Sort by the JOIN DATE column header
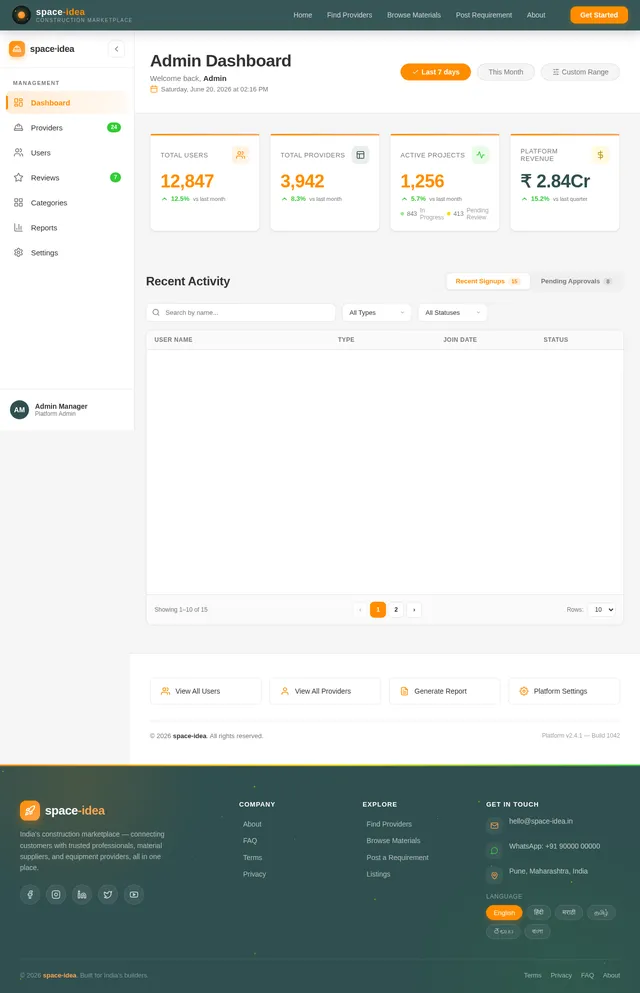The image size is (640, 993). [x=460, y=340]
